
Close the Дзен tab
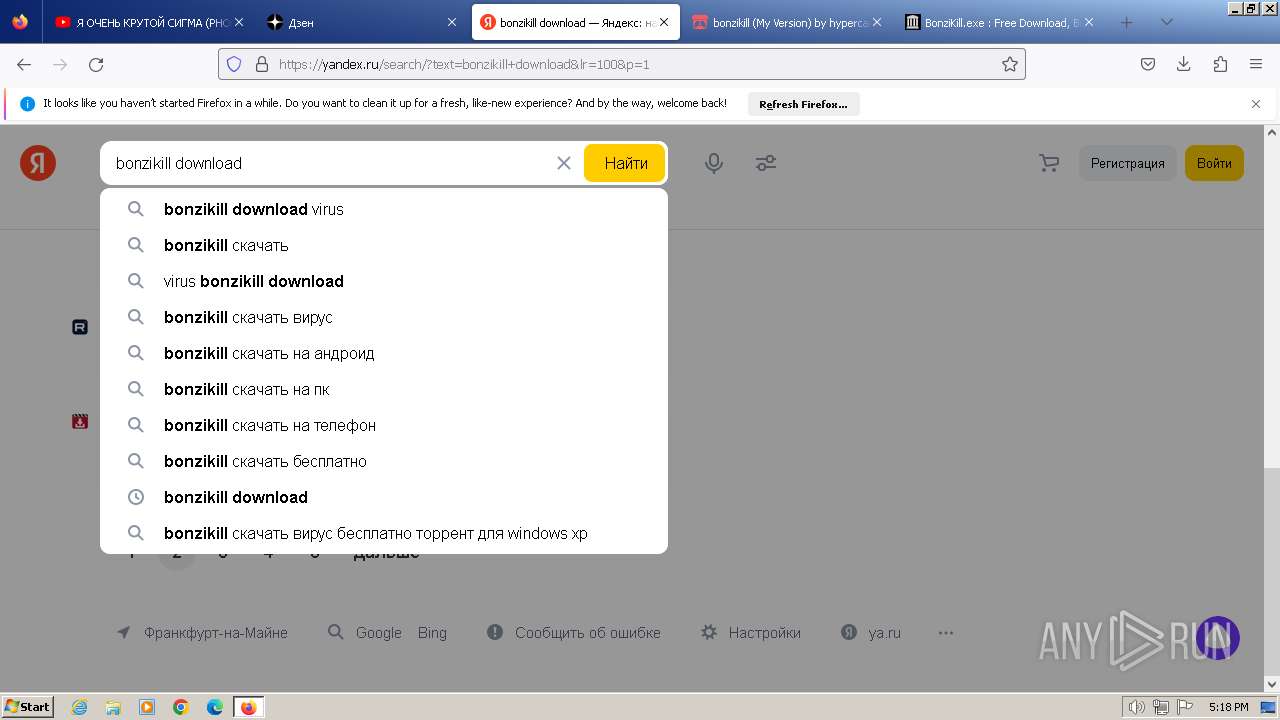452,22
